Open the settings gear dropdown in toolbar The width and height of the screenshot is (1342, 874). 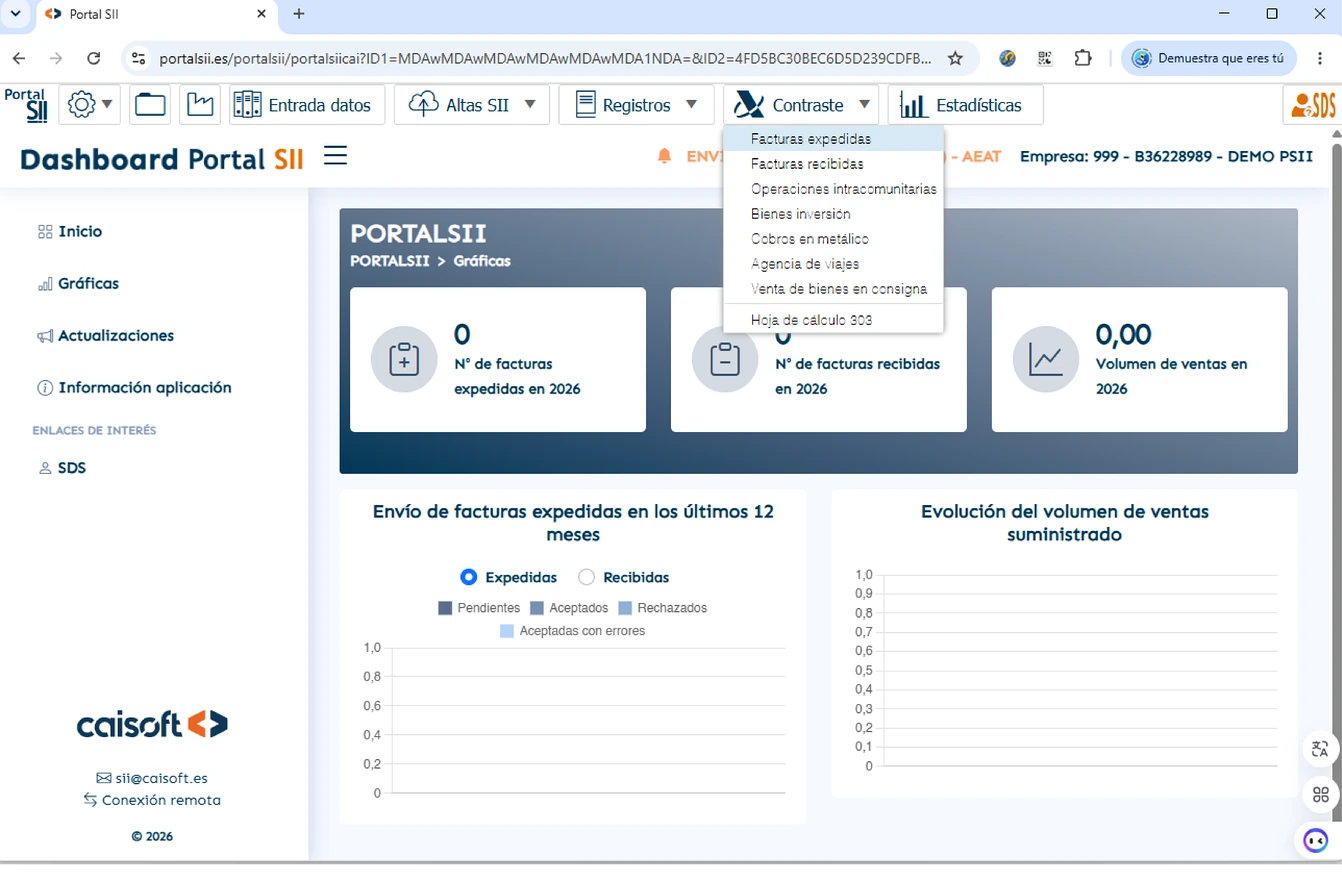(x=90, y=105)
